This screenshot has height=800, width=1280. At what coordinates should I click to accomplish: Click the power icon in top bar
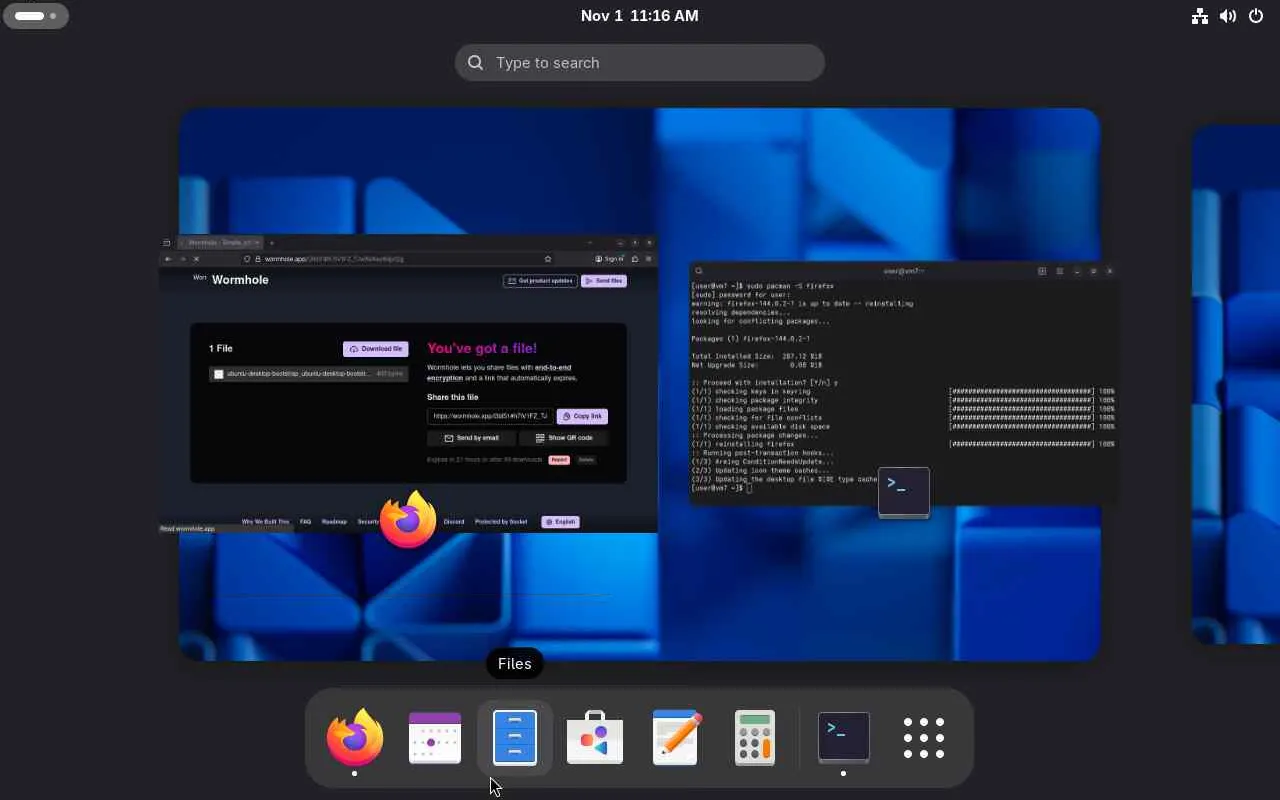click(x=1256, y=16)
